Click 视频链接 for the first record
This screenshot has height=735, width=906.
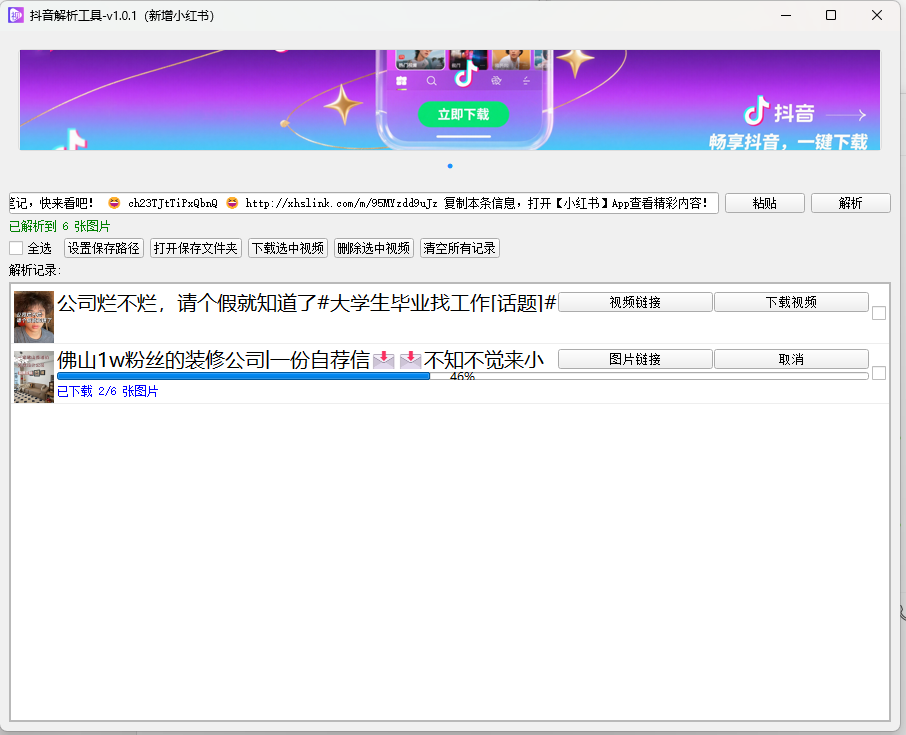point(635,302)
